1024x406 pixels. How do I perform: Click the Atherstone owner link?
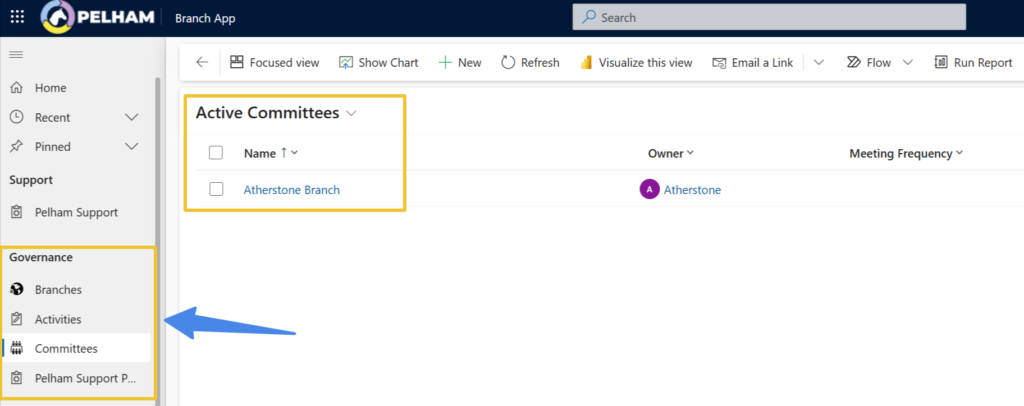[x=692, y=189]
